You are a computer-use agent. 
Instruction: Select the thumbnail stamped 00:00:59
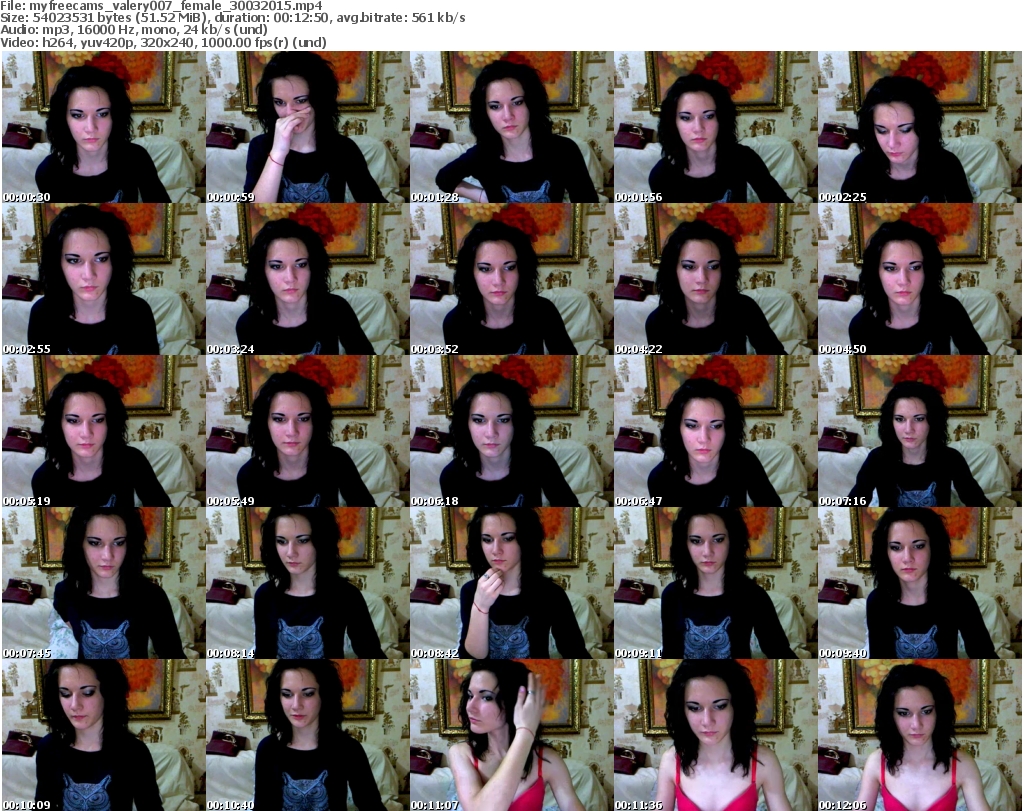pos(308,127)
